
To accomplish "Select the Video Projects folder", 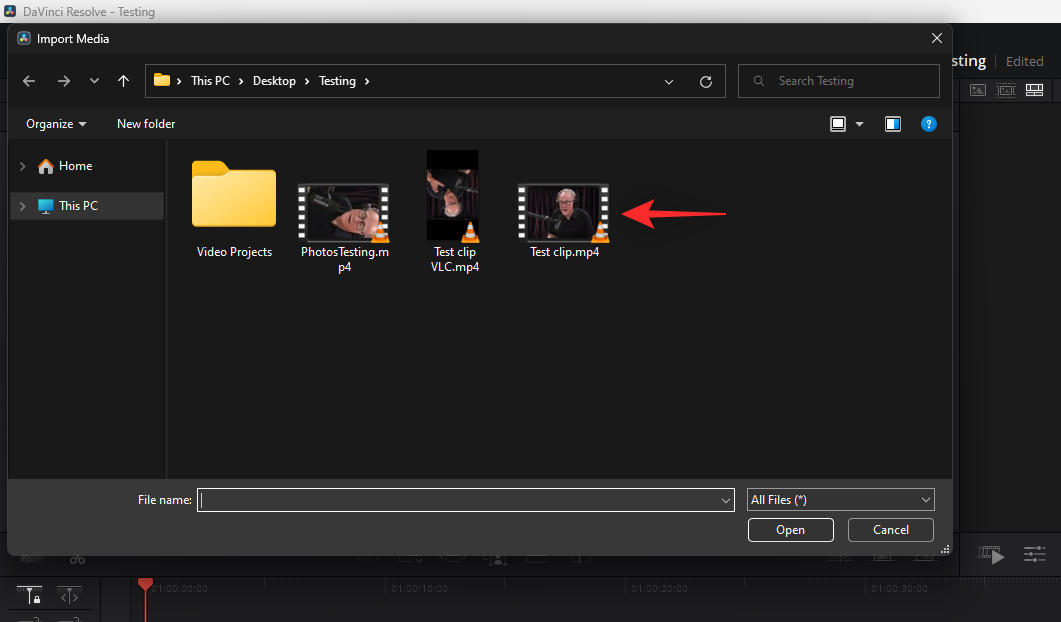I will (x=234, y=194).
